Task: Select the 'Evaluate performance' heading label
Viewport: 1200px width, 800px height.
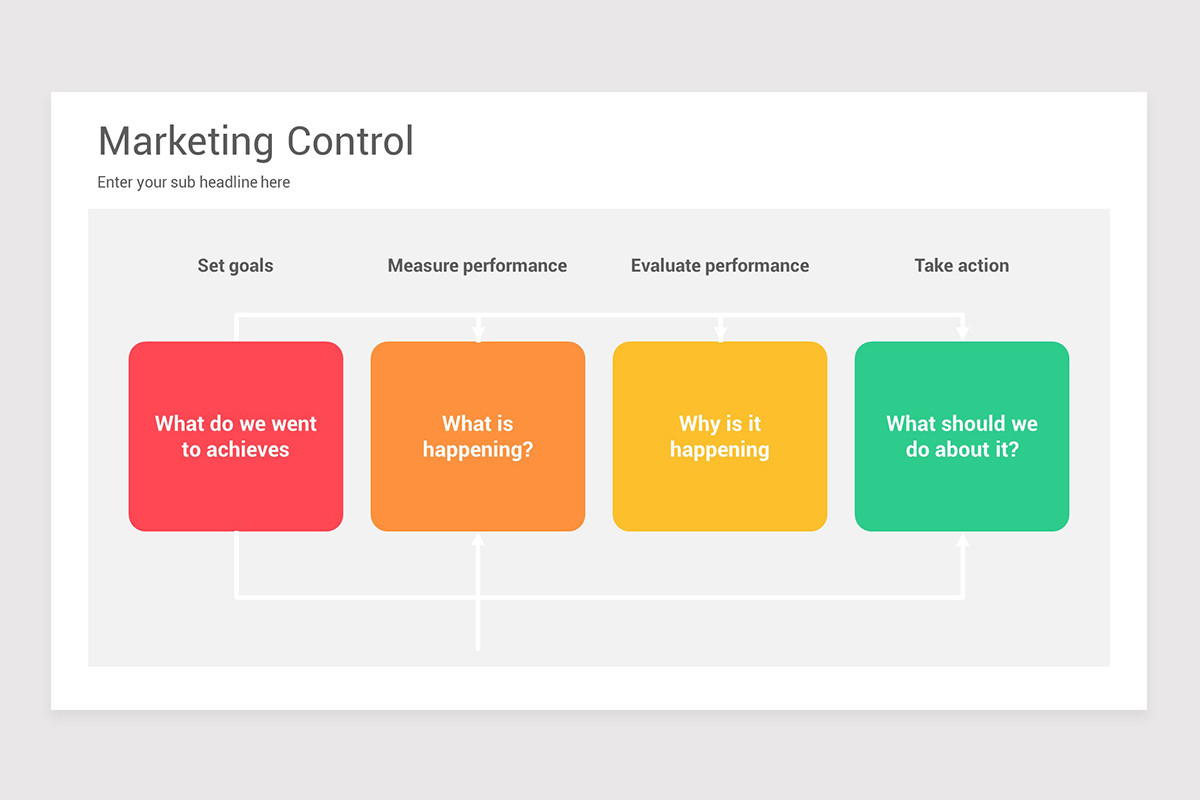Action: tap(720, 266)
